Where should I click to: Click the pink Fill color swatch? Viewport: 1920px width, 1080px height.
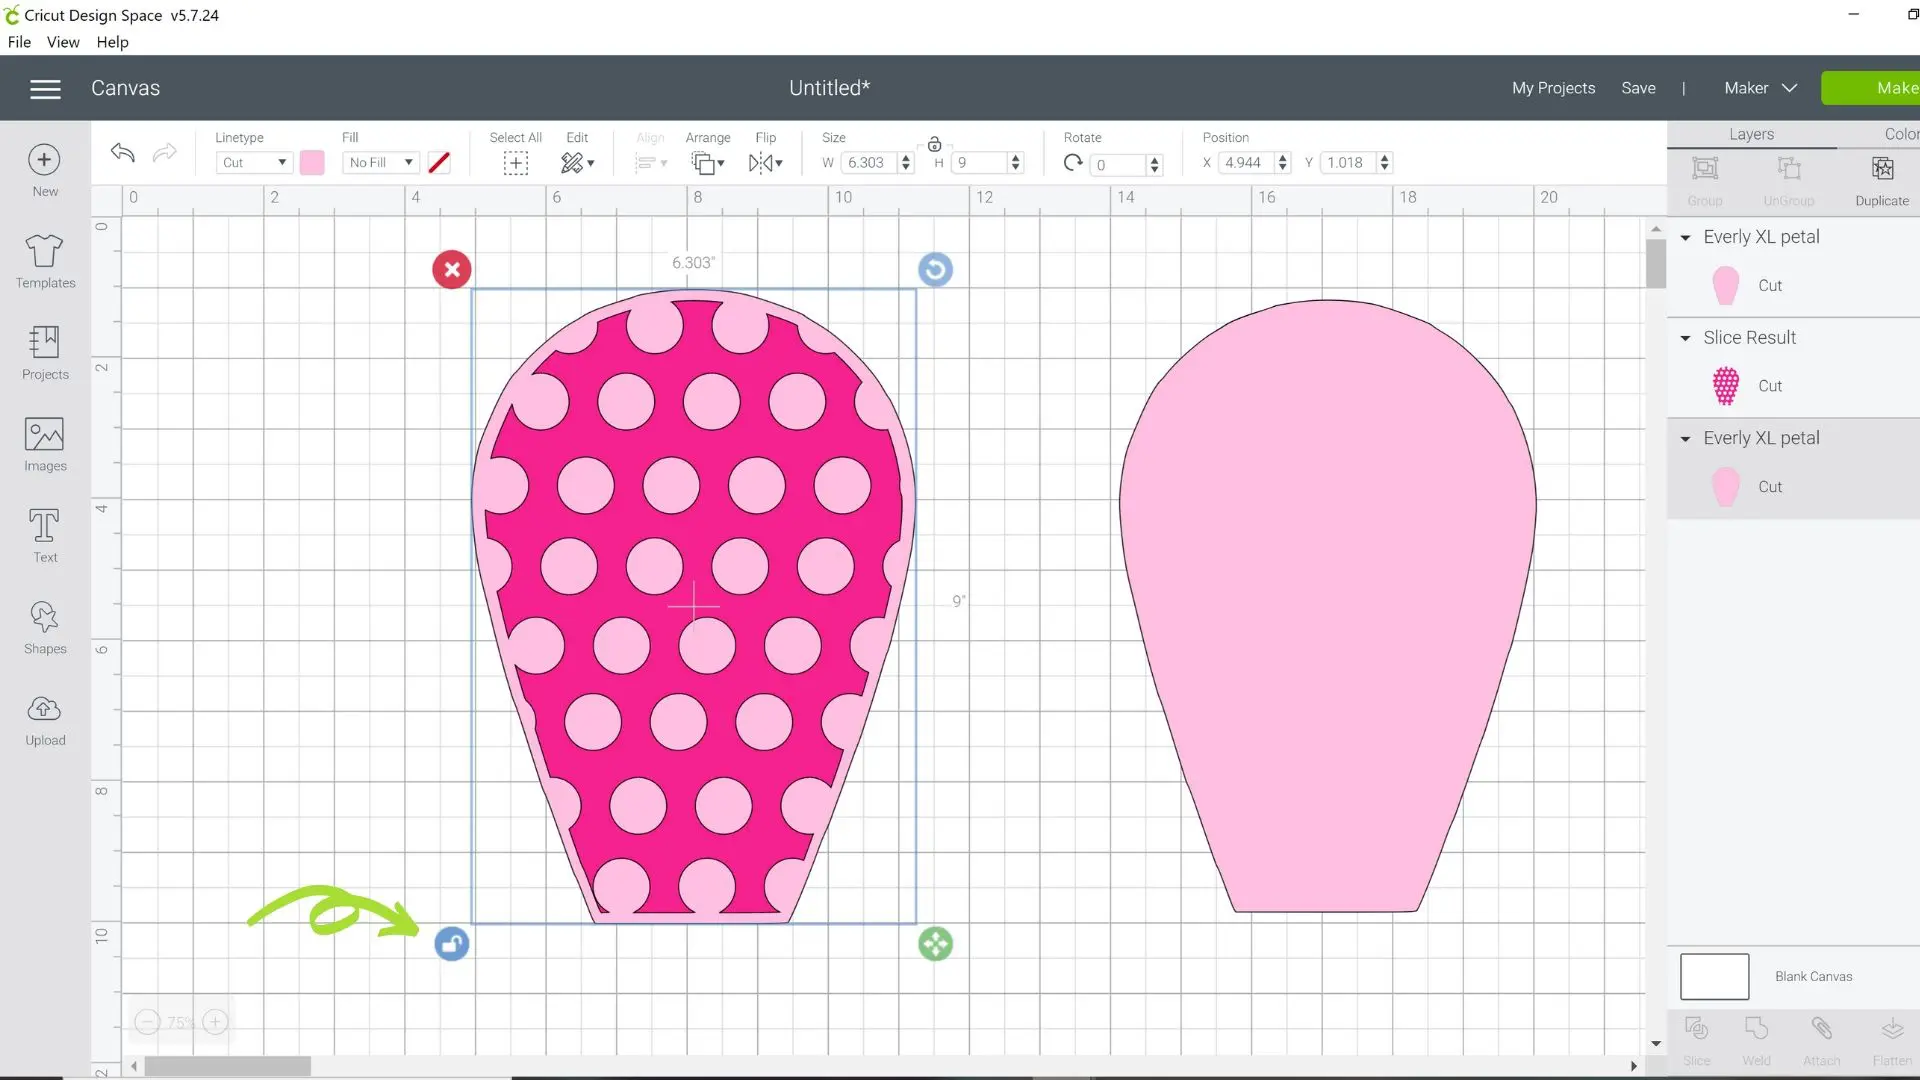click(312, 162)
